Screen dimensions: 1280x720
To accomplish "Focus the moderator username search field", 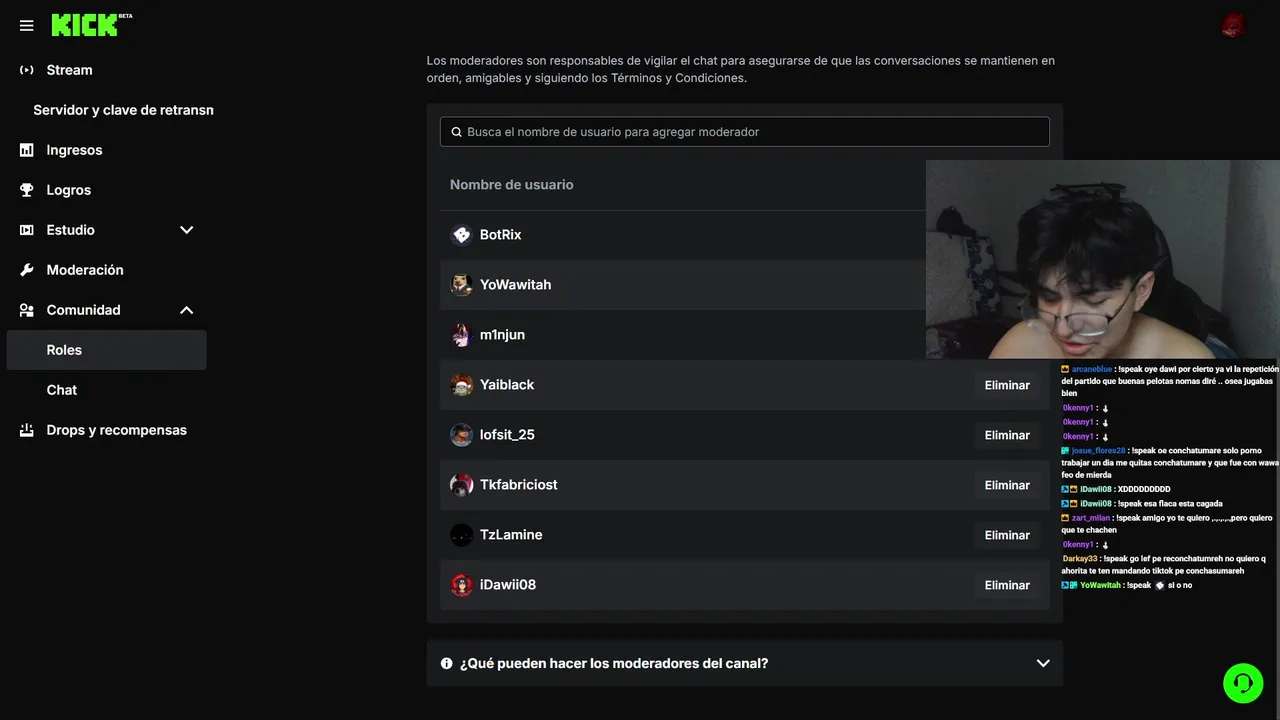I will [x=745, y=132].
